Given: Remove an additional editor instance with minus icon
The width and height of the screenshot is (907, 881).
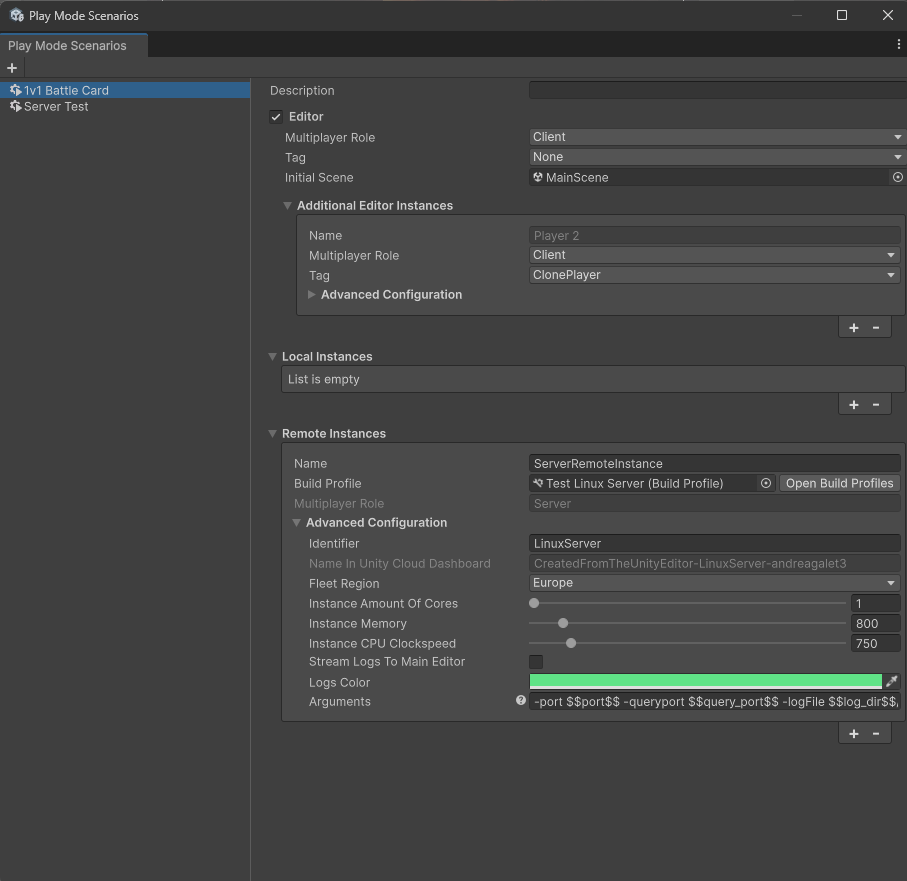Looking at the screenshot, I should tap(877, 327).
